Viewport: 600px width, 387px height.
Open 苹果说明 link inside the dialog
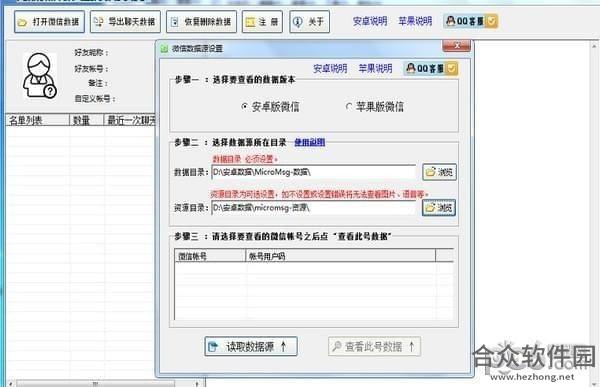[x=375, y=69]
